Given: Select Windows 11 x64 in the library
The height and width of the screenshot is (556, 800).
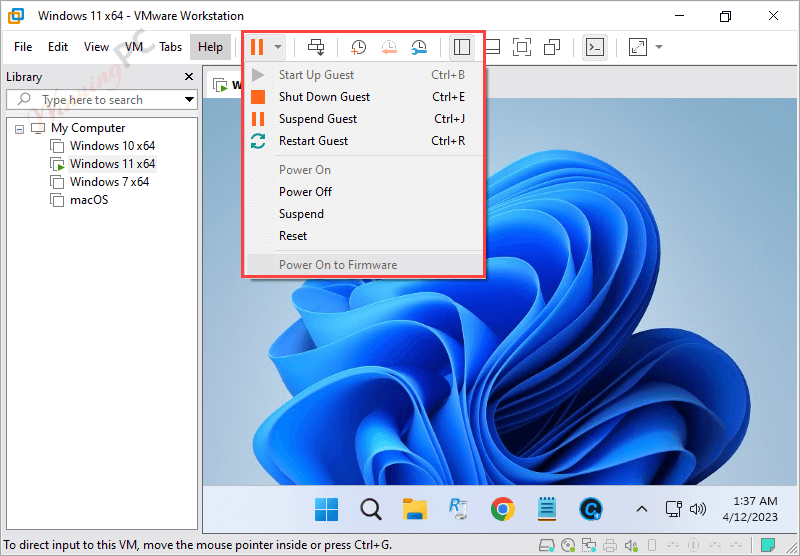Looking at the screenshot, I should [112, 164].
